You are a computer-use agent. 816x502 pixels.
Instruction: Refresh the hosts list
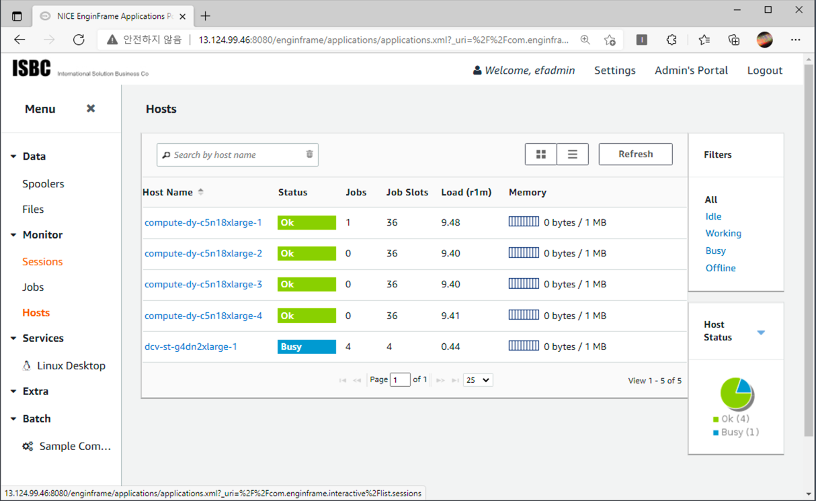(635, 154)
